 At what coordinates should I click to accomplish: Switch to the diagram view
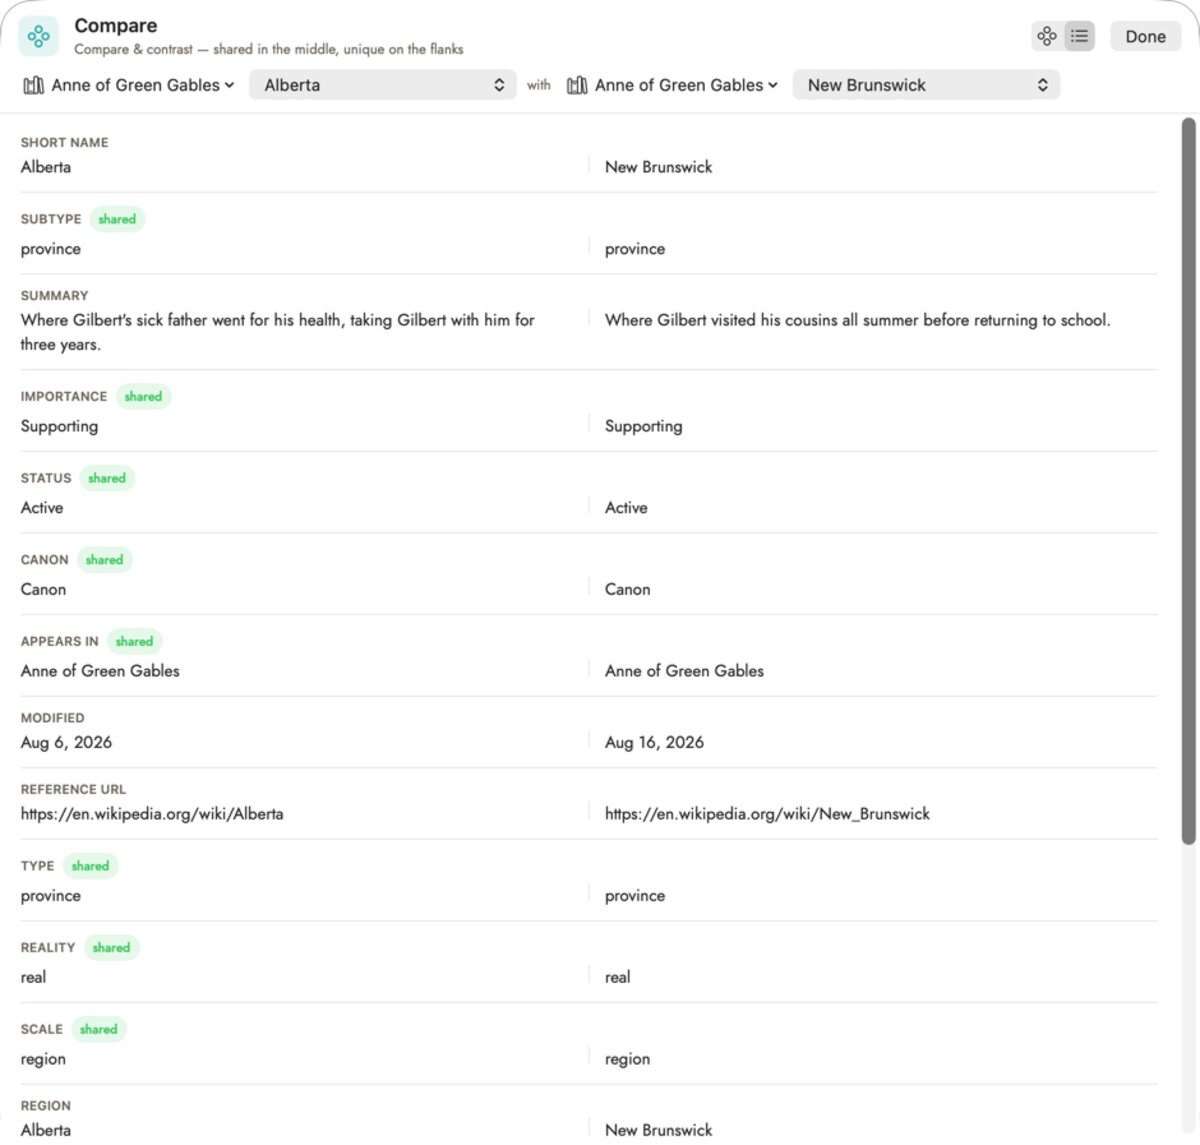[x=1047, y=37]
